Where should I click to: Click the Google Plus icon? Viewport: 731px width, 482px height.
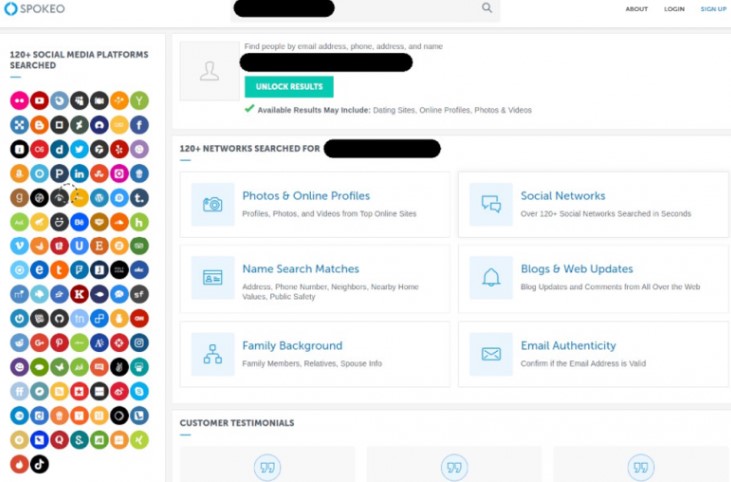click(x=39, y=343)
